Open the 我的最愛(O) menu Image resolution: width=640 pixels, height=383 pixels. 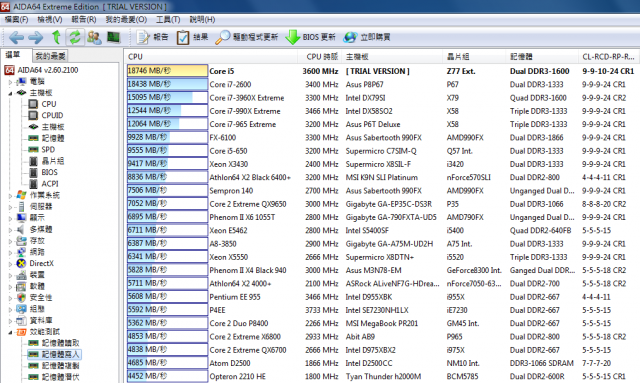[x=126, y=19]
